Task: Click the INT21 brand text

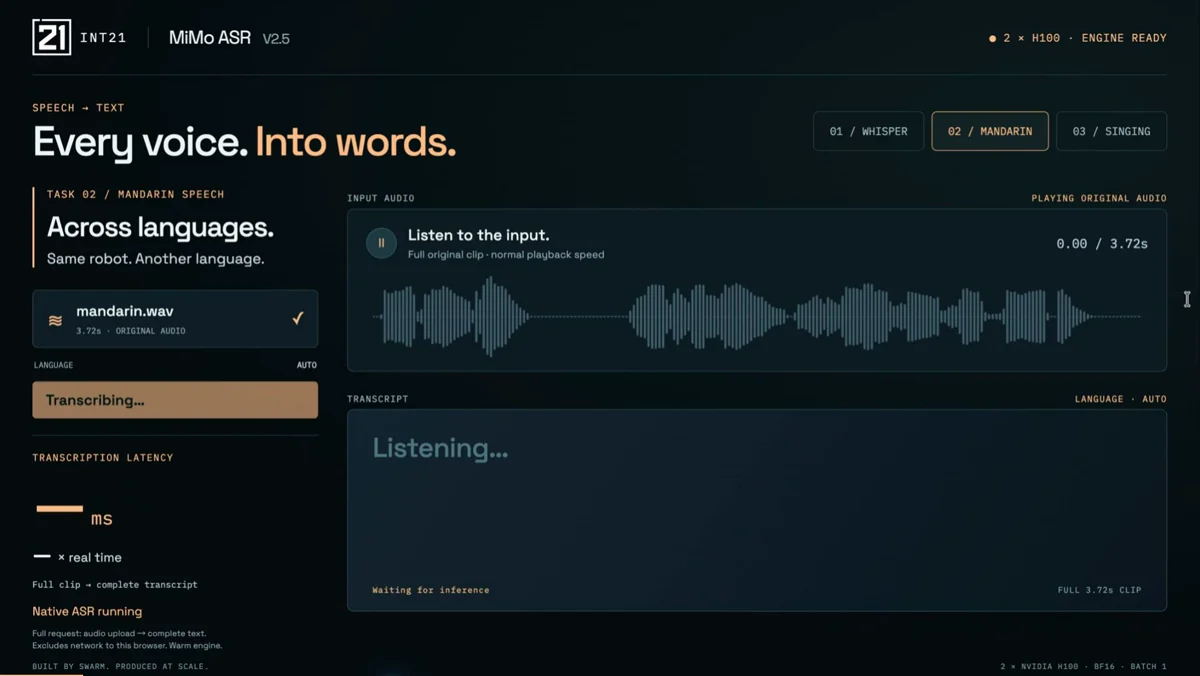Action: tap(103, 39)
